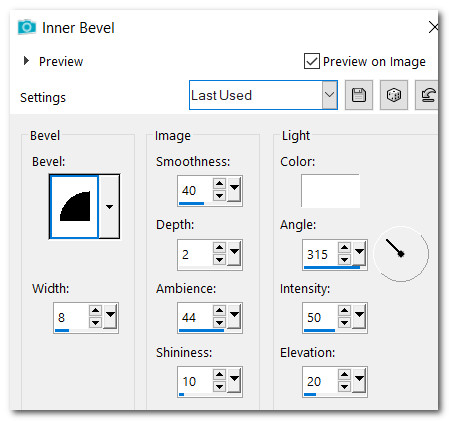The width and height of the screenshot is (449, 421).
Task: Click the randomize parameters dice icon
Action: click(x=394, y=95)
